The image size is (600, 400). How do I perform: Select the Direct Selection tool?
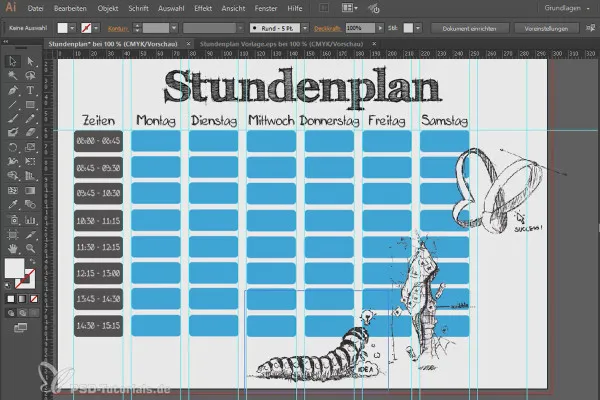30,61
